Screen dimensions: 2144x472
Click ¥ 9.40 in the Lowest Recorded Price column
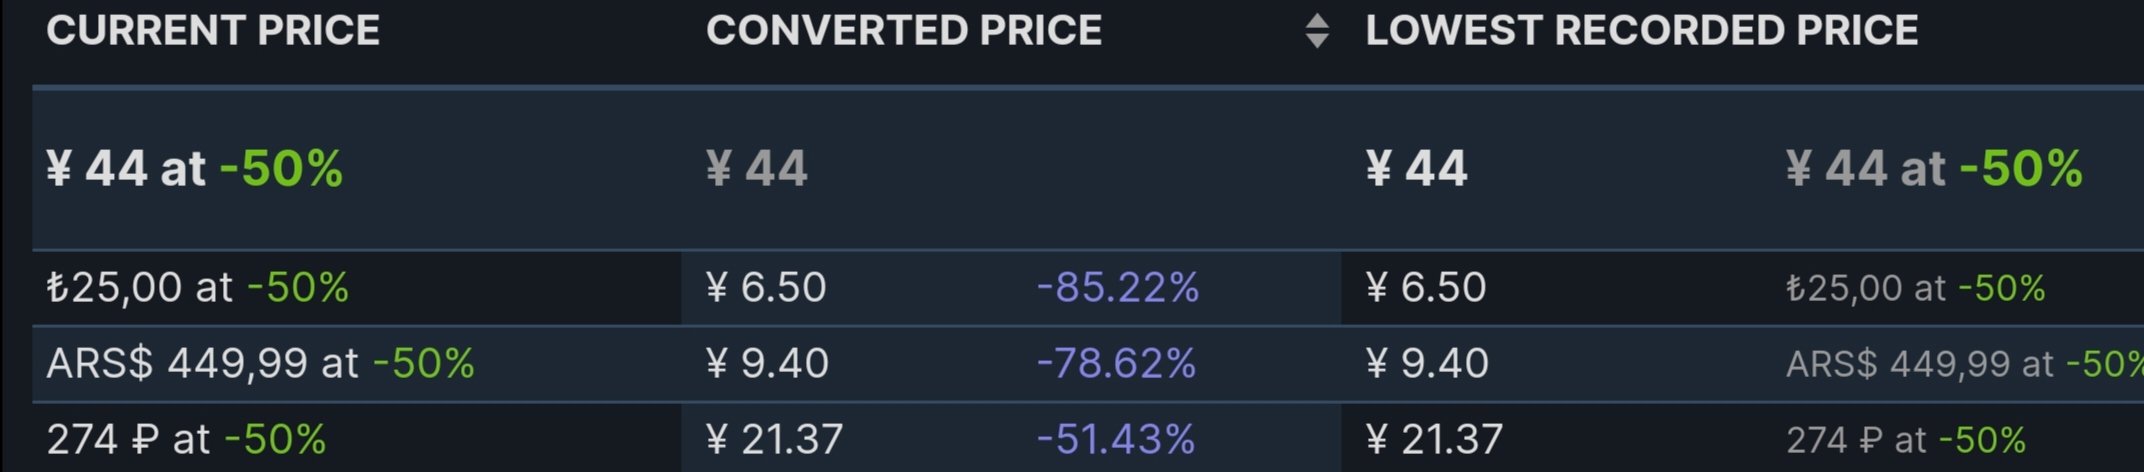point(1427,363)
